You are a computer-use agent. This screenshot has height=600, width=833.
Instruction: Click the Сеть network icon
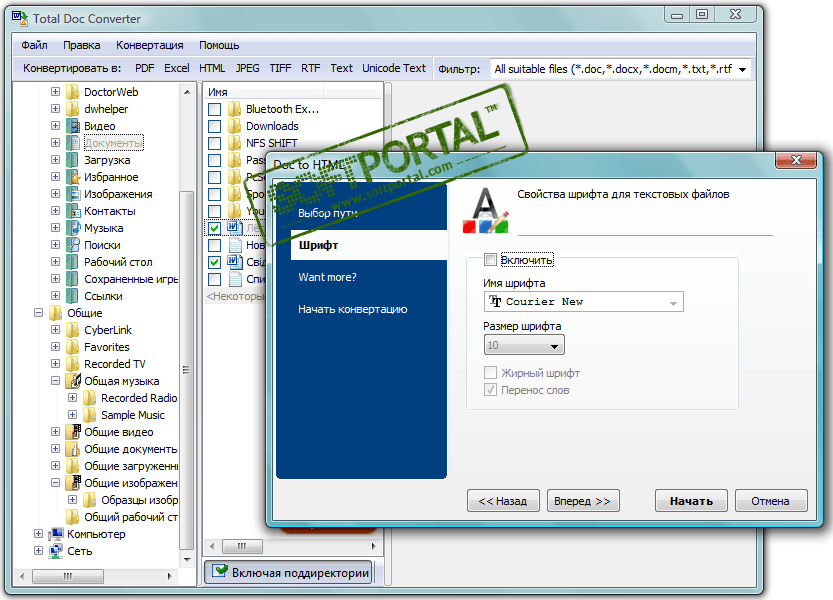pyautogui.click(x=56, y=551)
